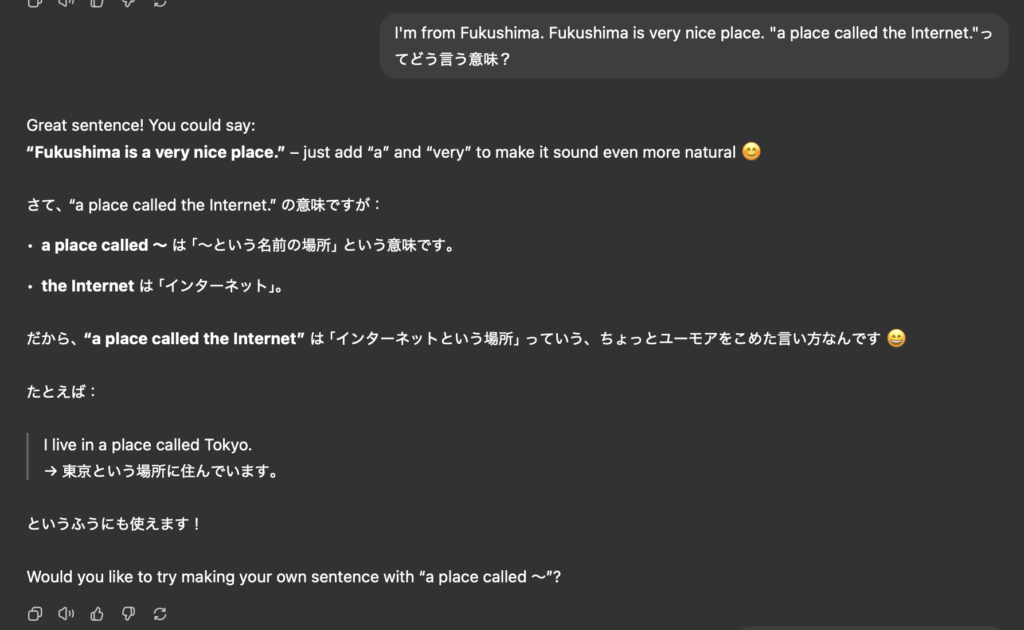Click bold "Fukushima is a very nice place."
Viewport: 1024px width, 630px height.
(x=155, y=152)
